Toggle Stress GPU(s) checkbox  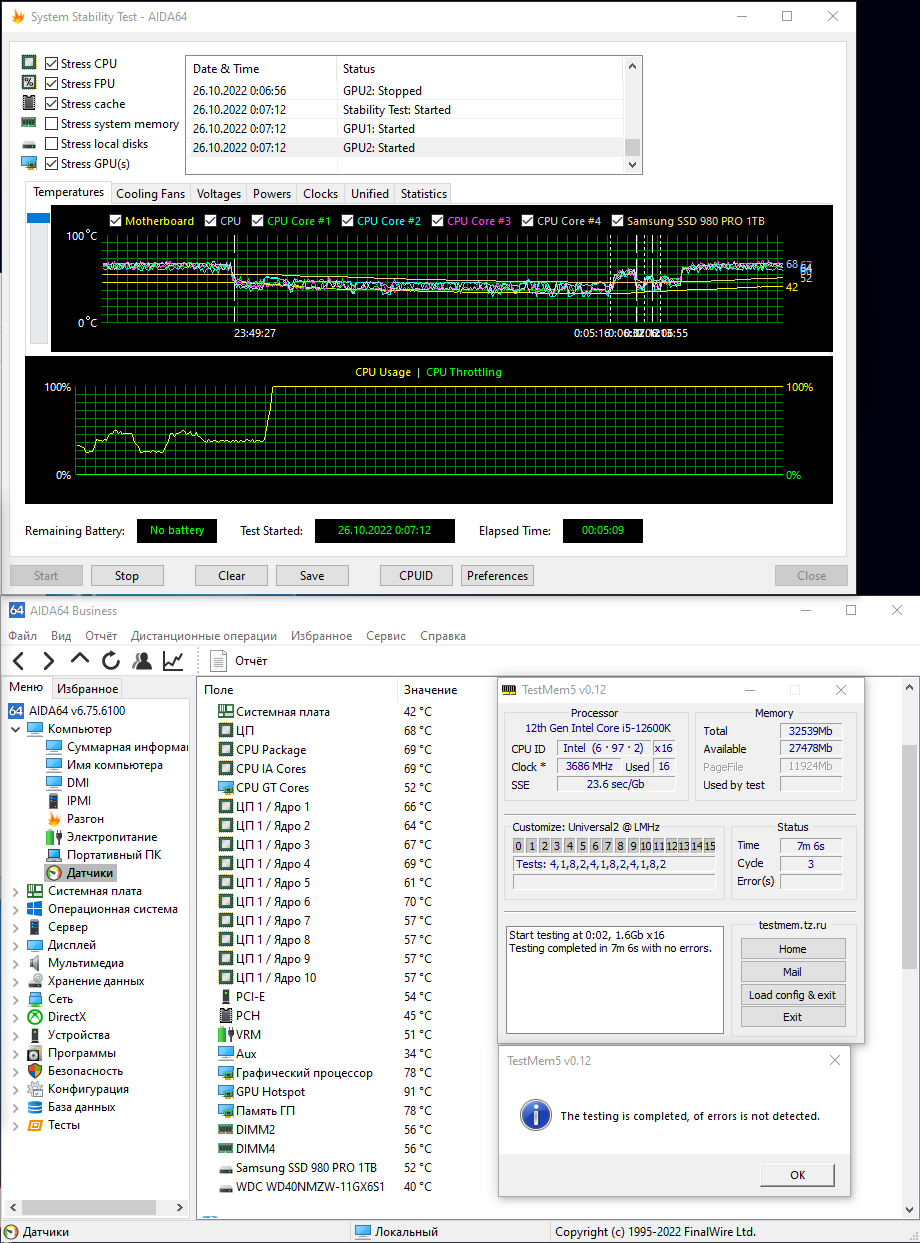click(52, 164)
